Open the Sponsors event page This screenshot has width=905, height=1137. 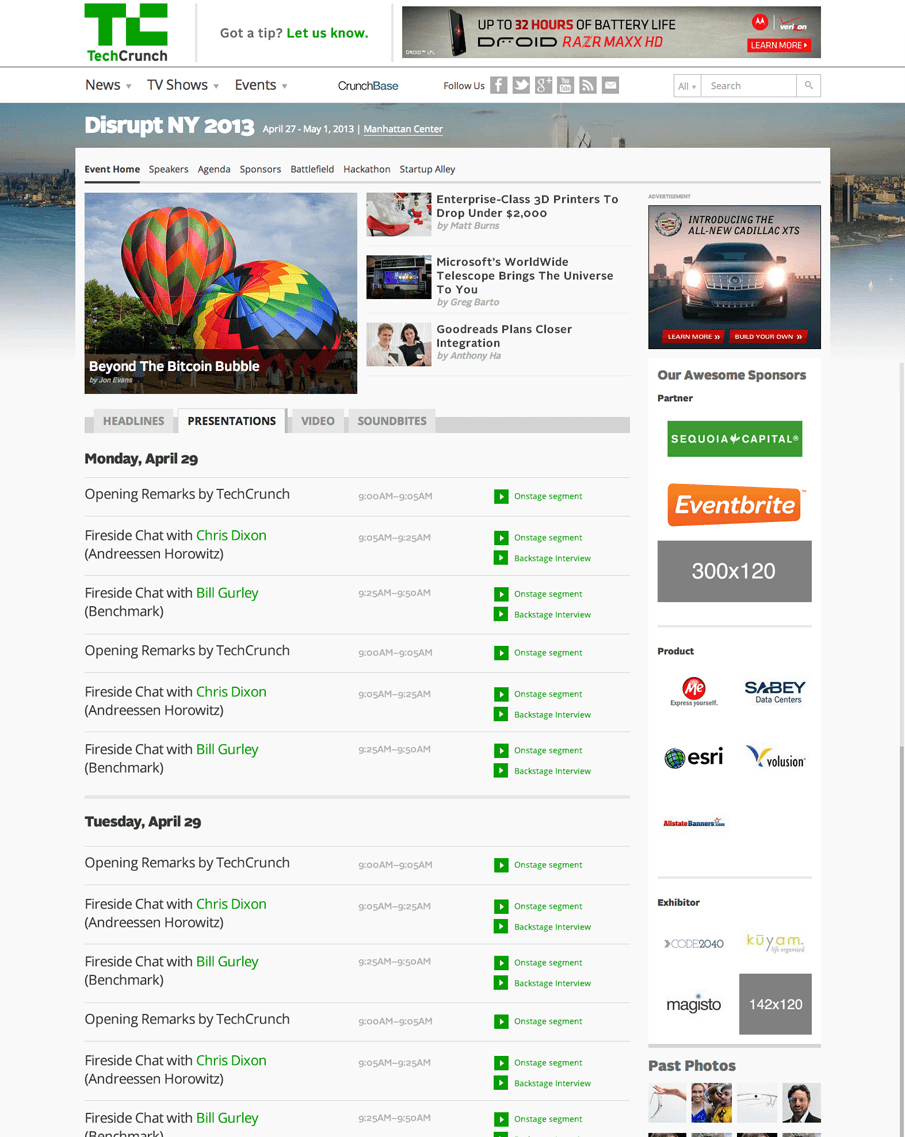pos(260,169)
